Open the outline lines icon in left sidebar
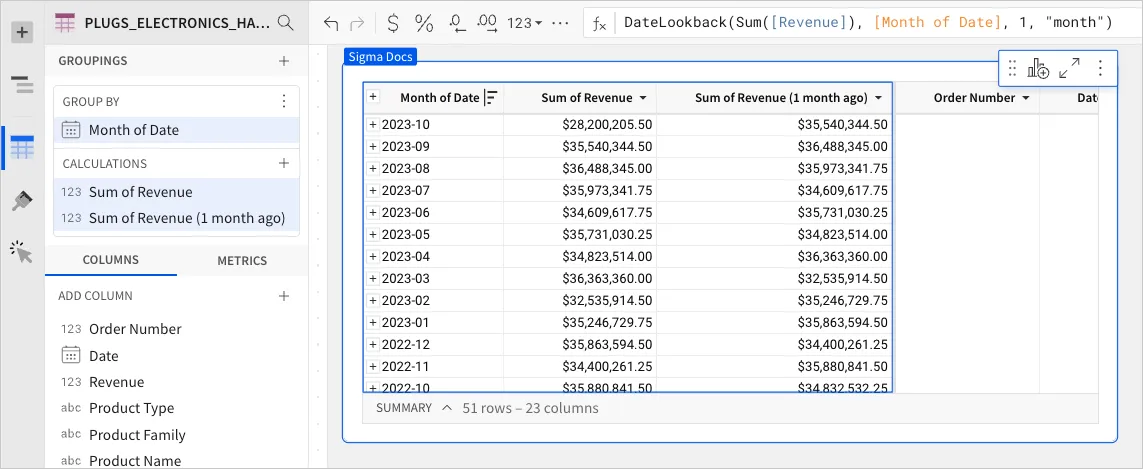Image resolution: width=1143 pixels, height=469 pixels. [x=23, y=85]
